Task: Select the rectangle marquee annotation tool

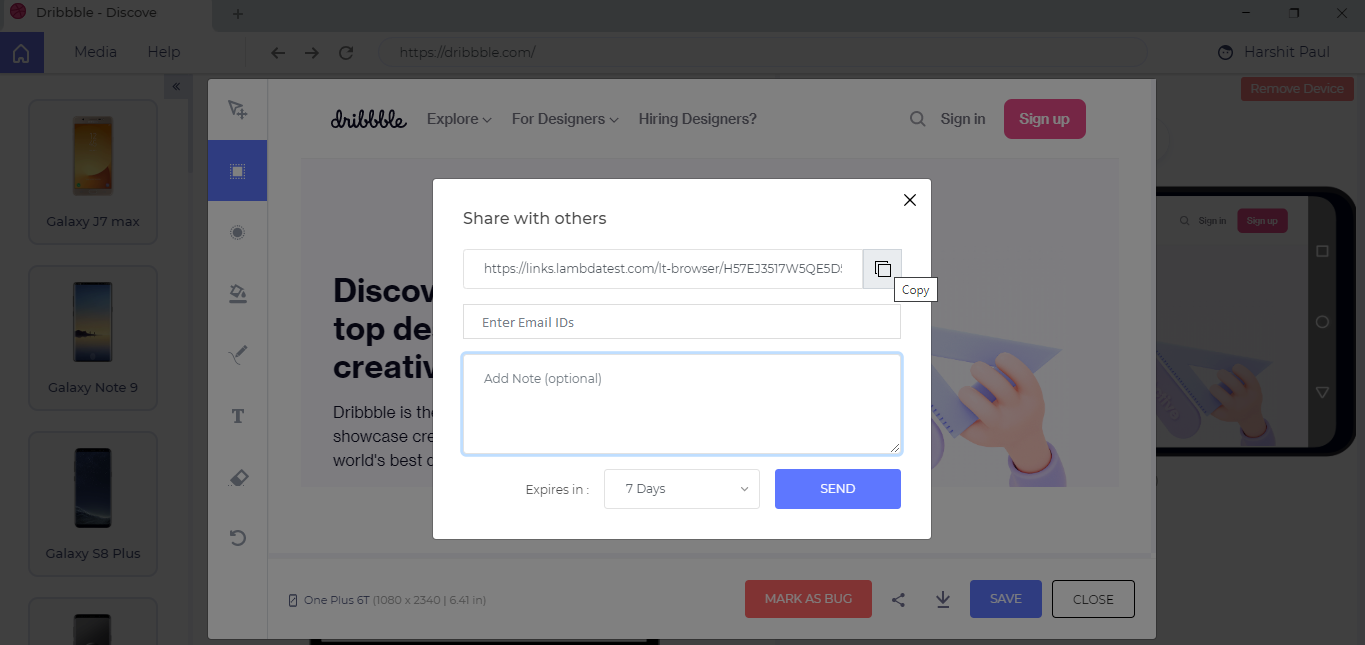Action: coord(237,171)
